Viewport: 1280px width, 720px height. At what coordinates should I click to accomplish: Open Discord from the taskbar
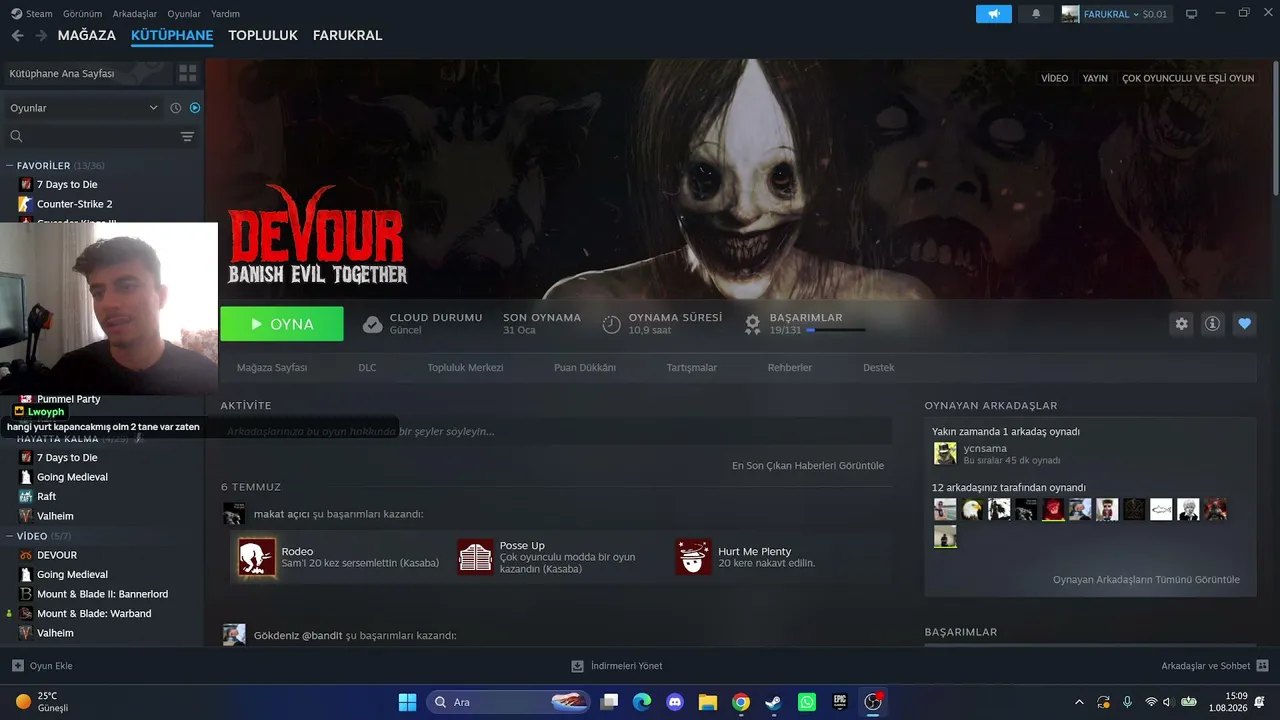[x=675, y=702]
